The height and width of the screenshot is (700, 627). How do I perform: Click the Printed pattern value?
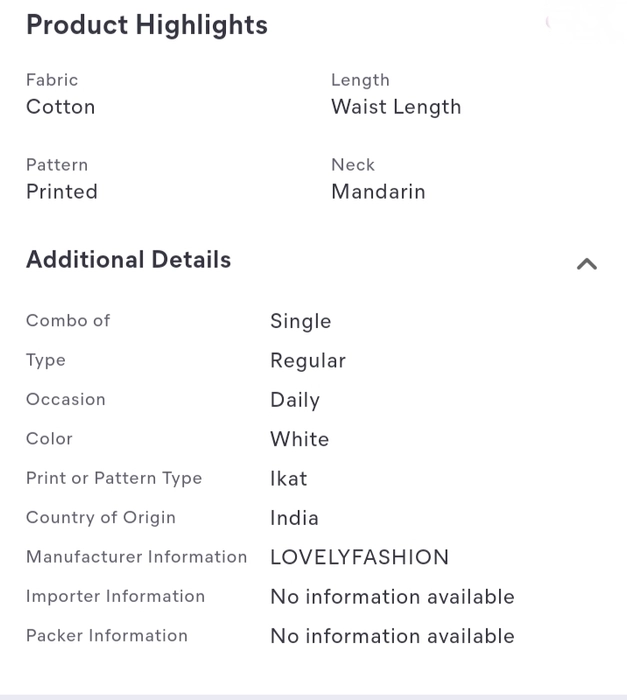(x=62, y=192)
